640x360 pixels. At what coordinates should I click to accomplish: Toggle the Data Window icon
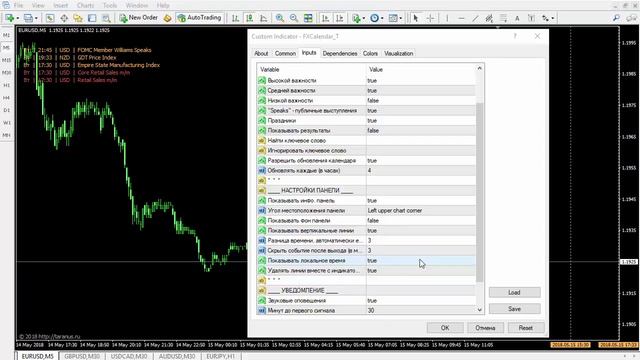pos(64,18)
